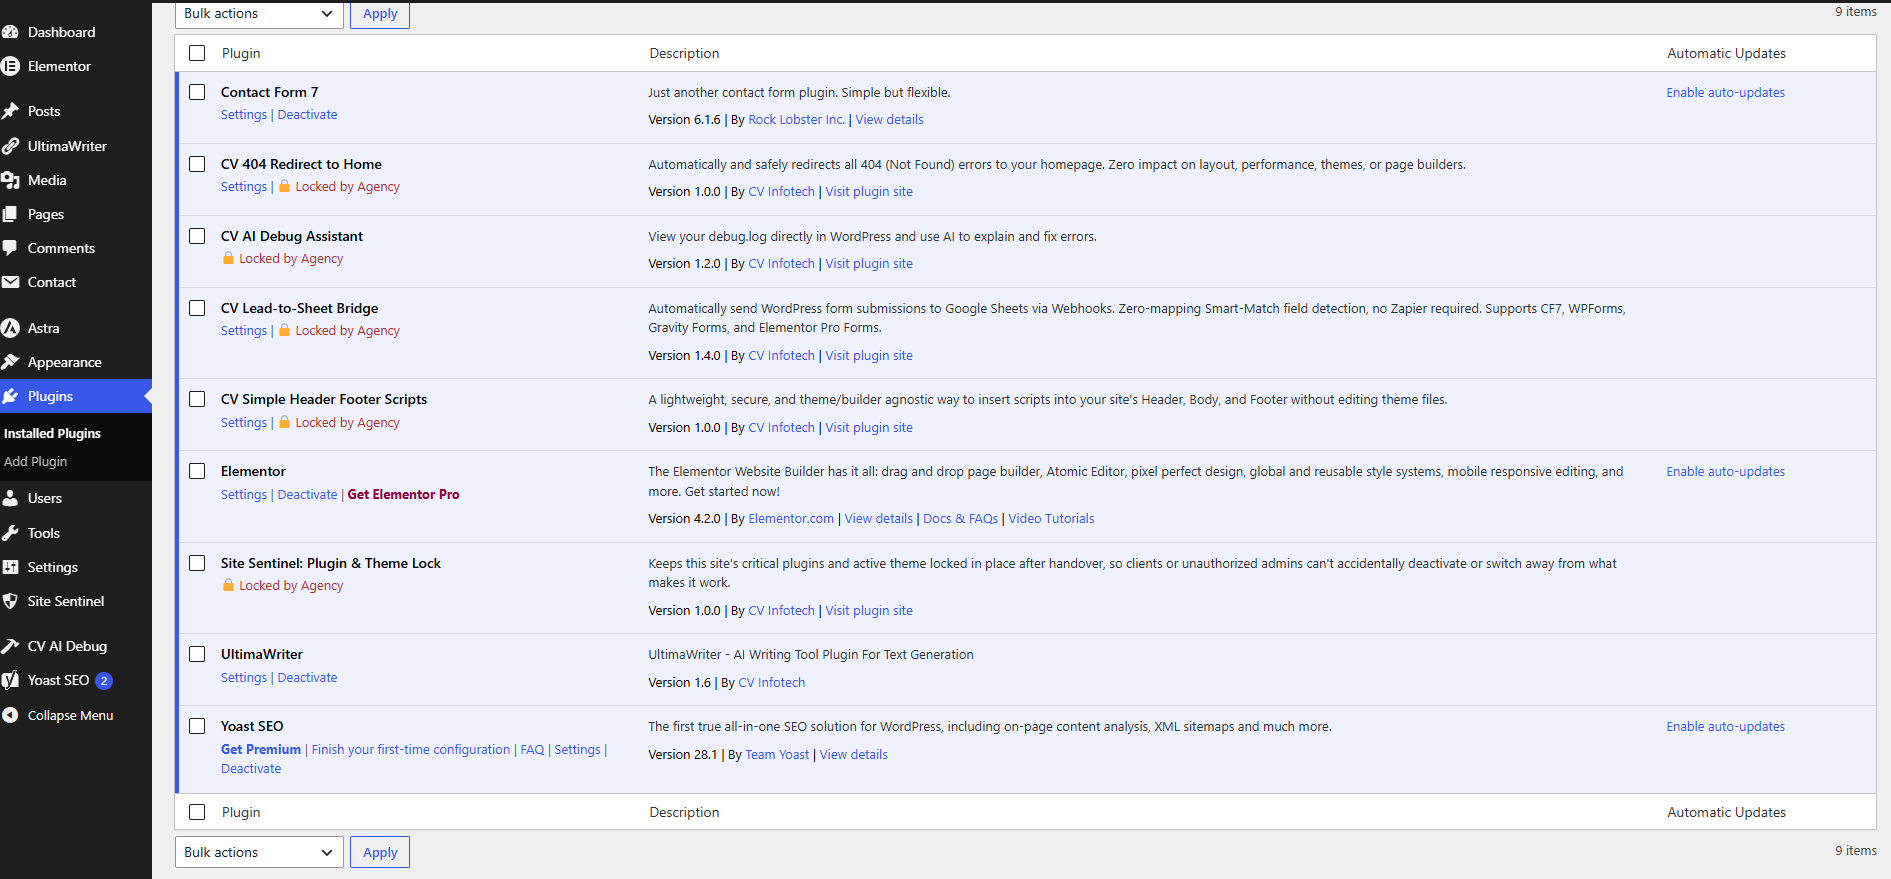Click the Appearance paintbrush icon
Viewport: 1891px width, 879px height.
[11, 362]
